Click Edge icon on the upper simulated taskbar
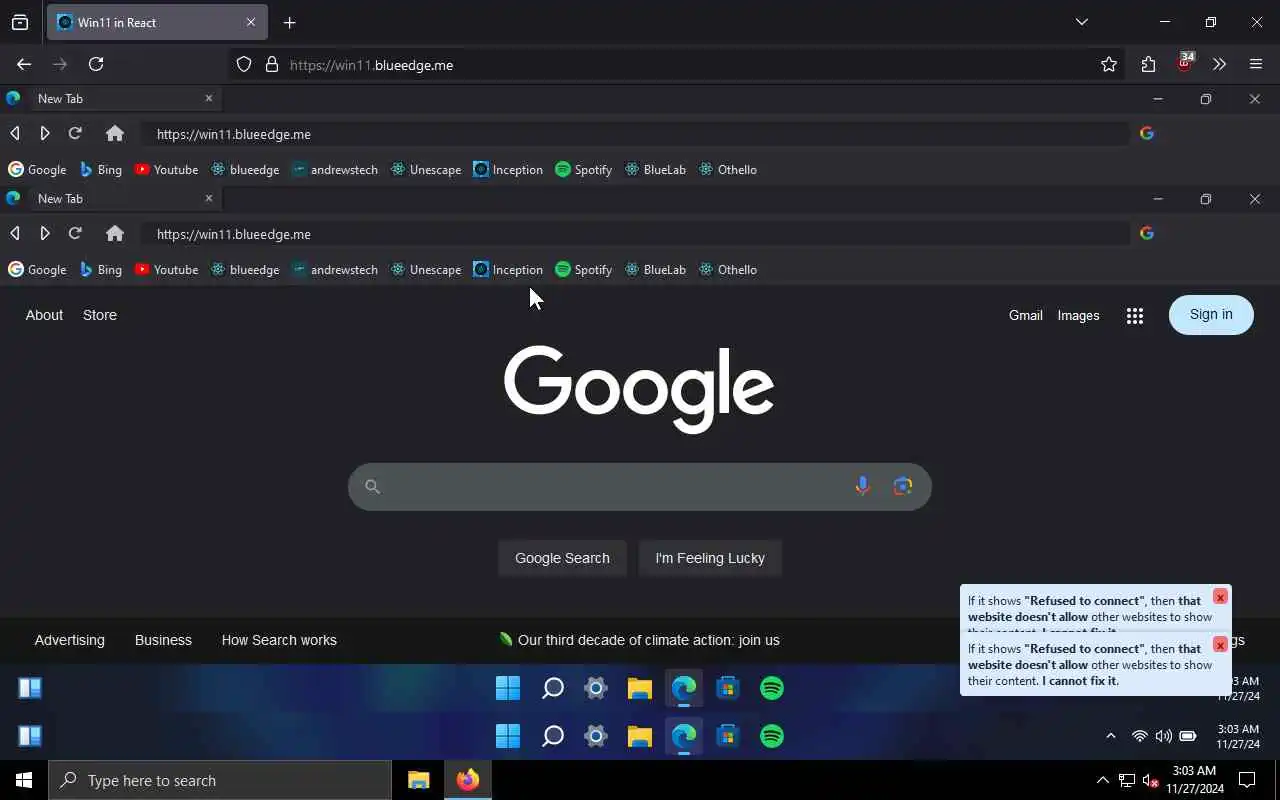 [x=684, y=688]
